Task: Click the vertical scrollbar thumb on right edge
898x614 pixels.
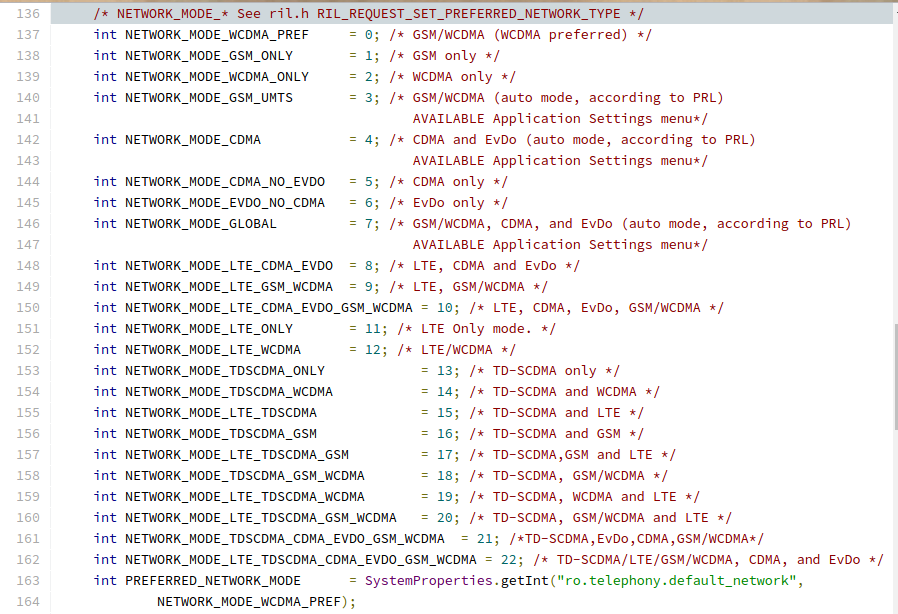Action: click(895, 376)
